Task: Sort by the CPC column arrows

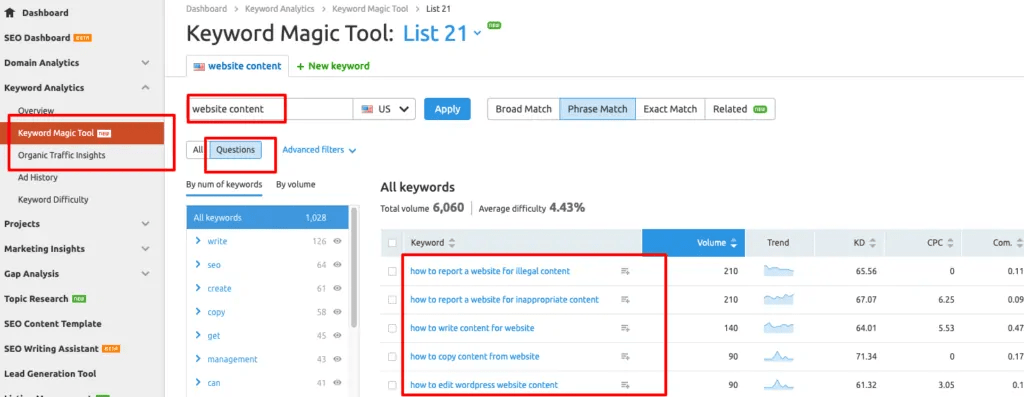Action: pyautogui.click(x=950, y=243)
